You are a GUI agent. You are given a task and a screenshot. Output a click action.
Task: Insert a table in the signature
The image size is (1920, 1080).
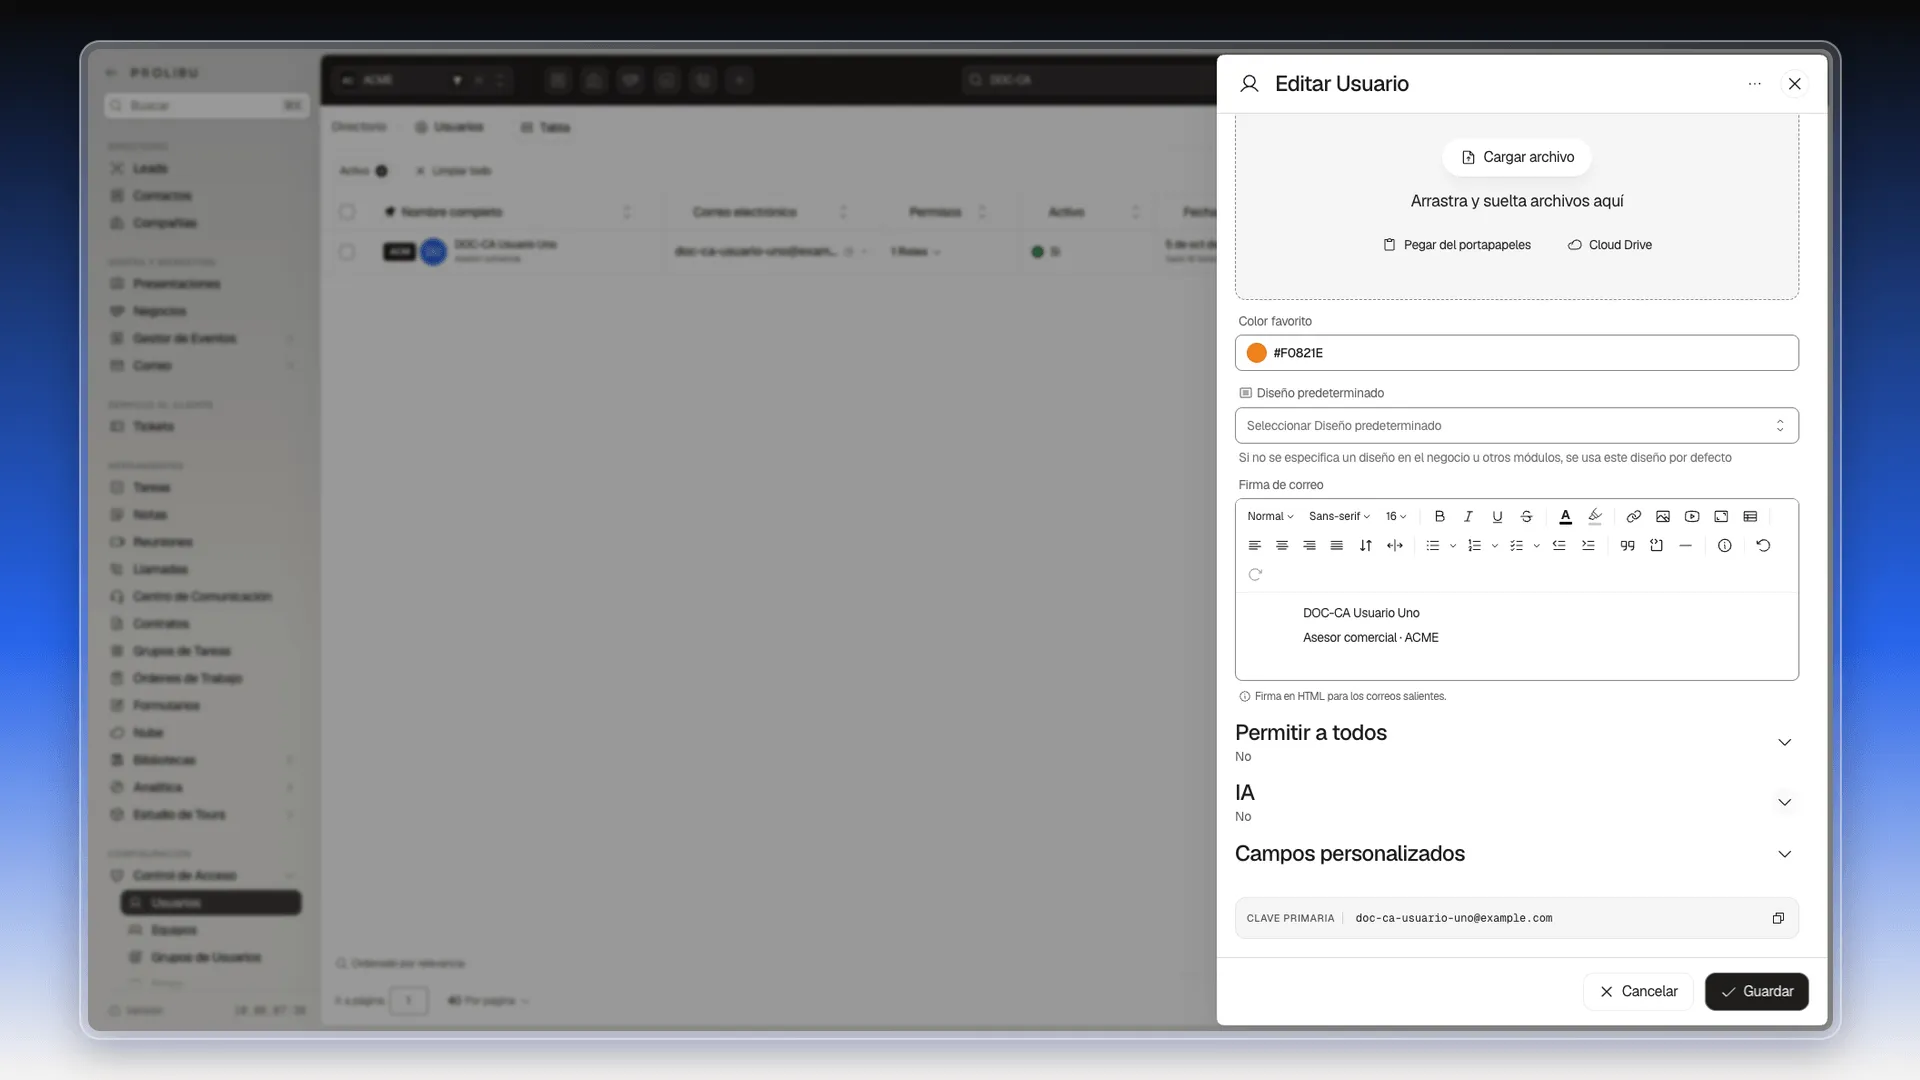1750,517
